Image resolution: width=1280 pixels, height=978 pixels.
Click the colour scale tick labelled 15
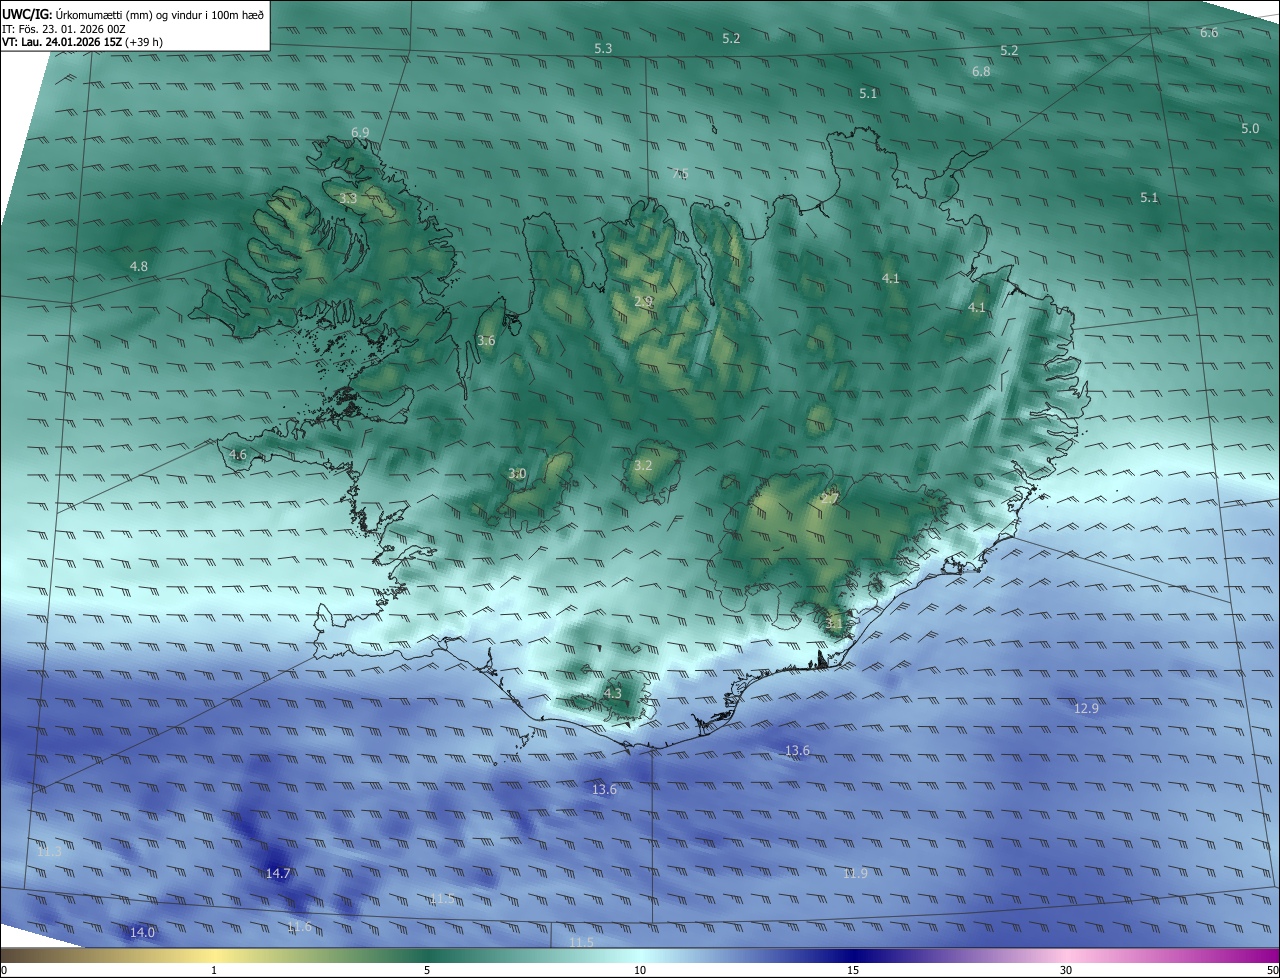[x=853, y=970]
